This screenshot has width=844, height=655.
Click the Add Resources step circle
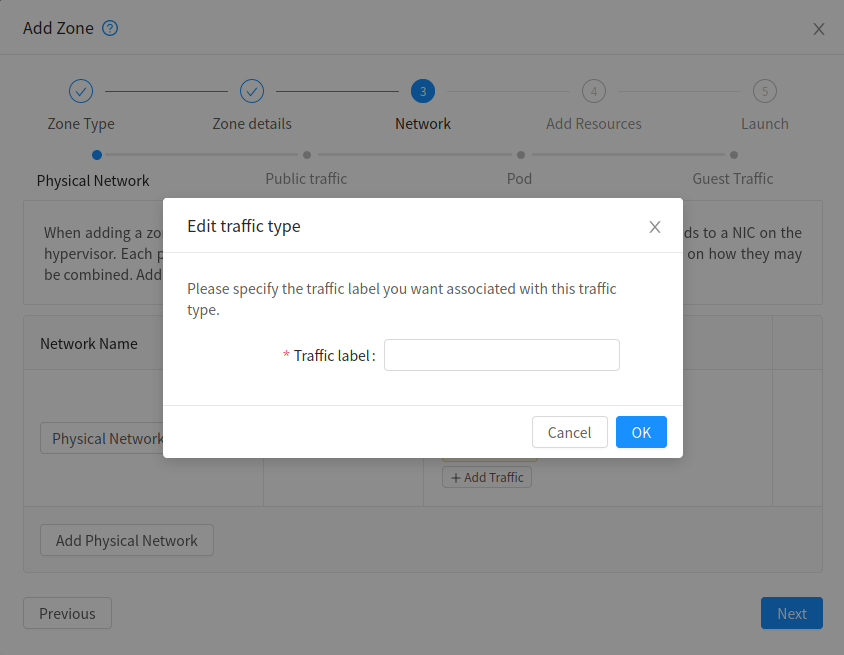[x=593, y=90]
